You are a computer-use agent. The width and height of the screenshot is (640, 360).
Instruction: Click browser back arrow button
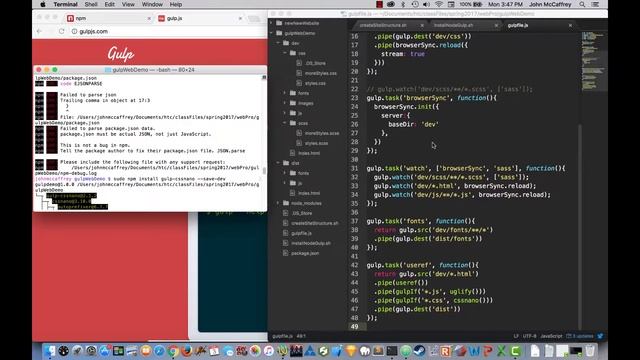pyautogui.click(x=40, y=31)
